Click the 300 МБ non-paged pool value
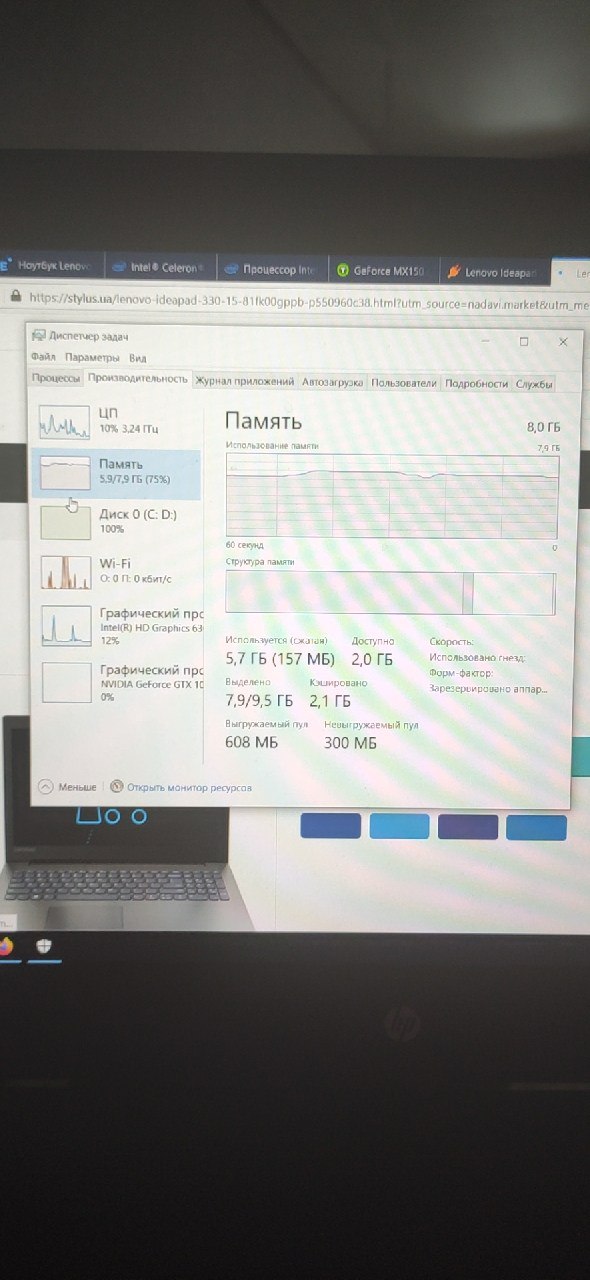Image resolution: width=590 pixels, height=1280 pixels. pos(351,743)
